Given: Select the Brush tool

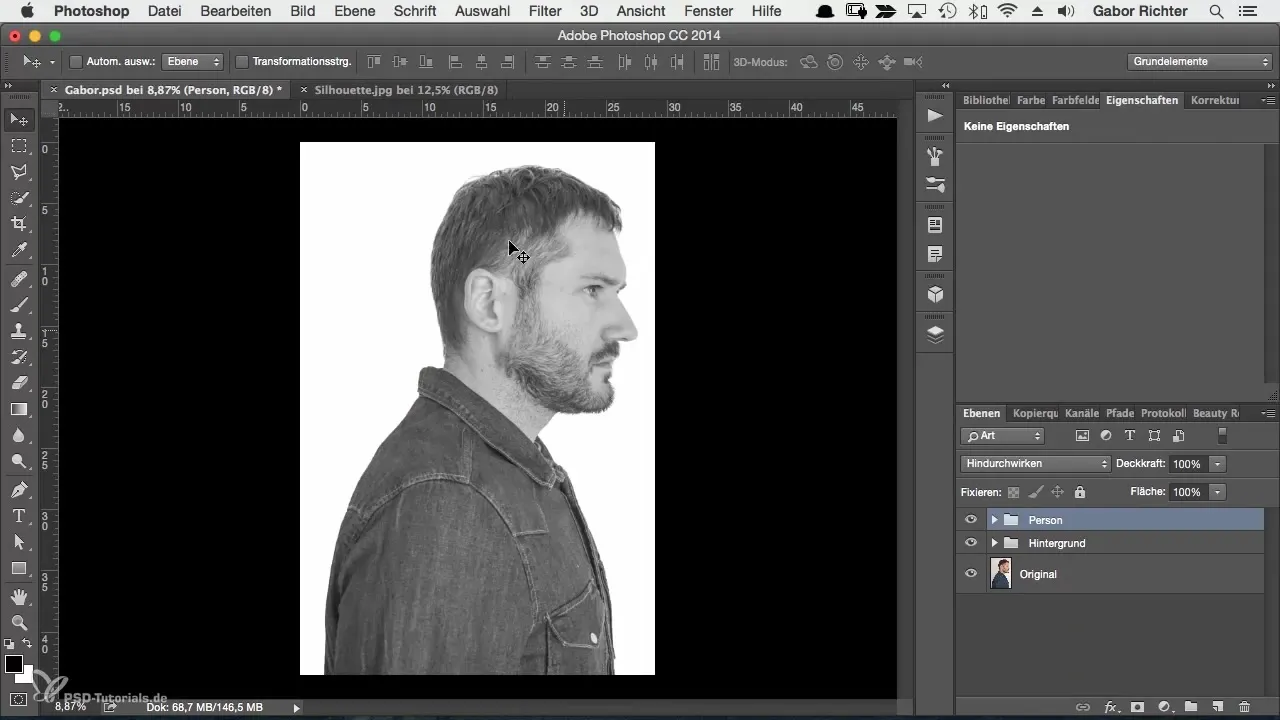Looking at the screenshot, I should click(19, 305).
